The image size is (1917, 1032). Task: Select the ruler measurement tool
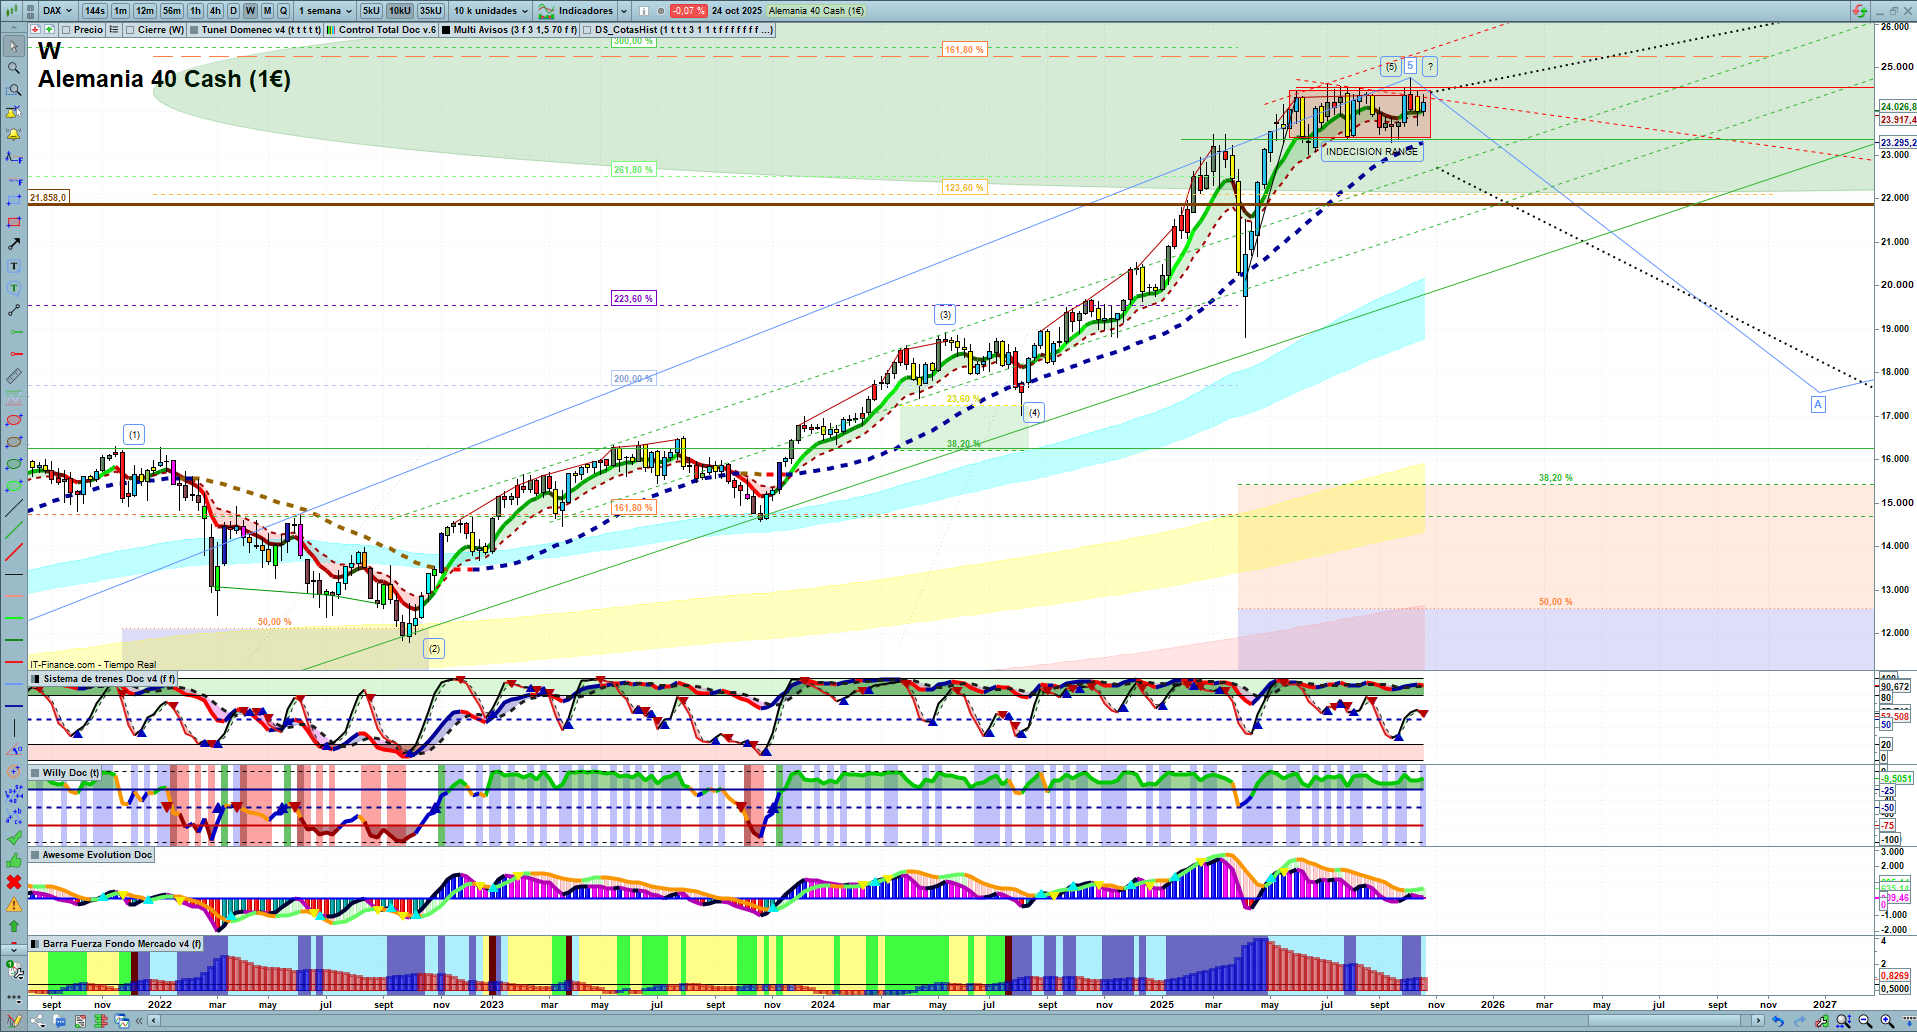click(14, 376)
